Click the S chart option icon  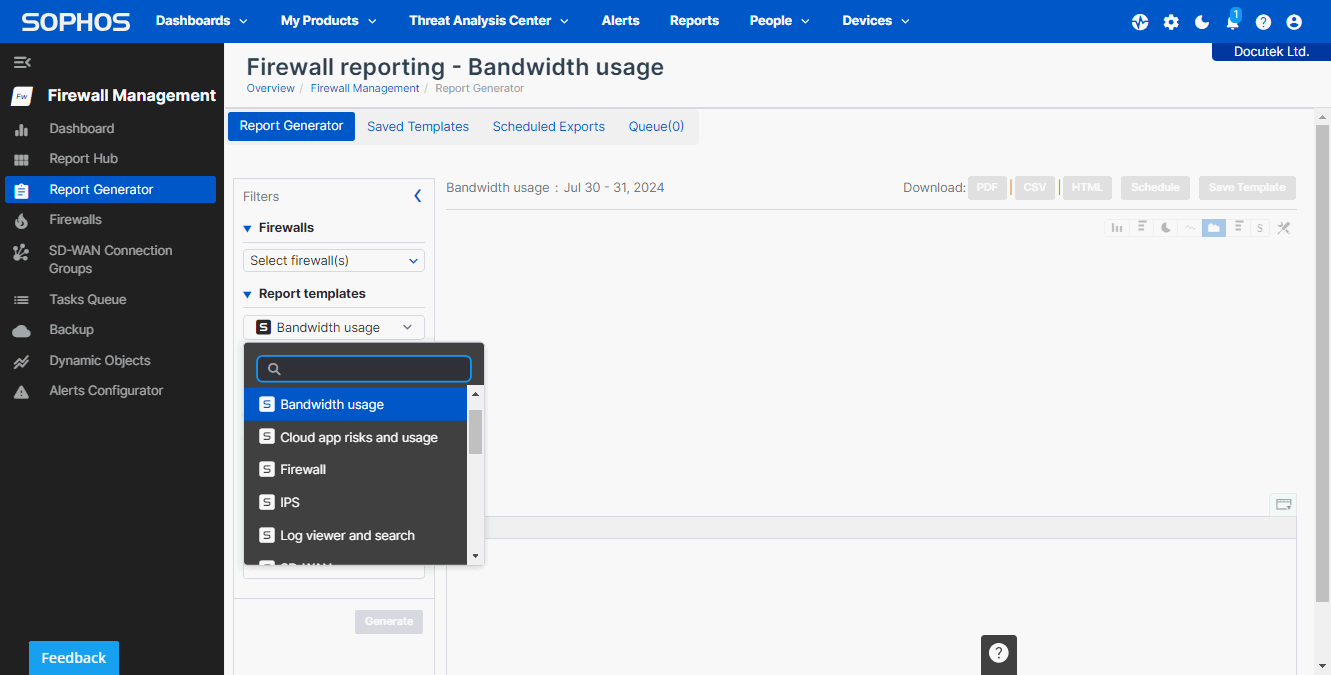tap(1260, 228)
